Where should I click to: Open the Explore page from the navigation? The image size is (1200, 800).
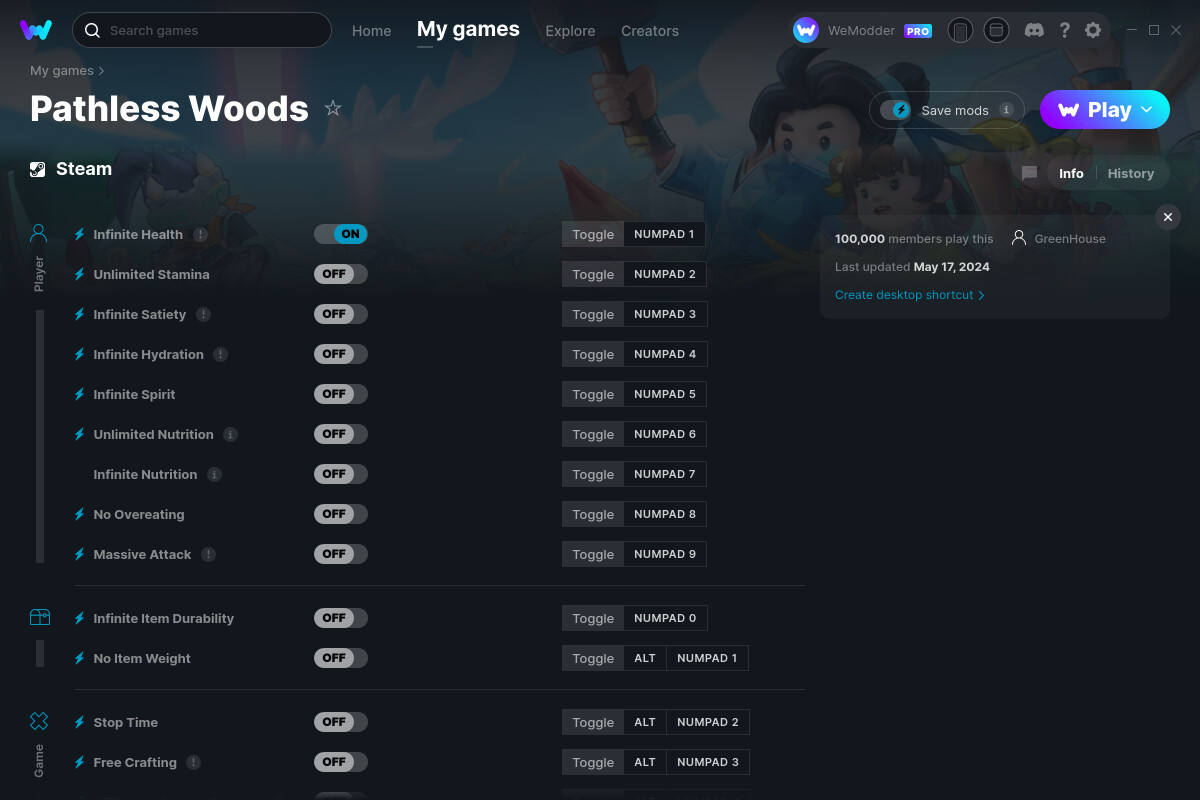coord(570,31)
